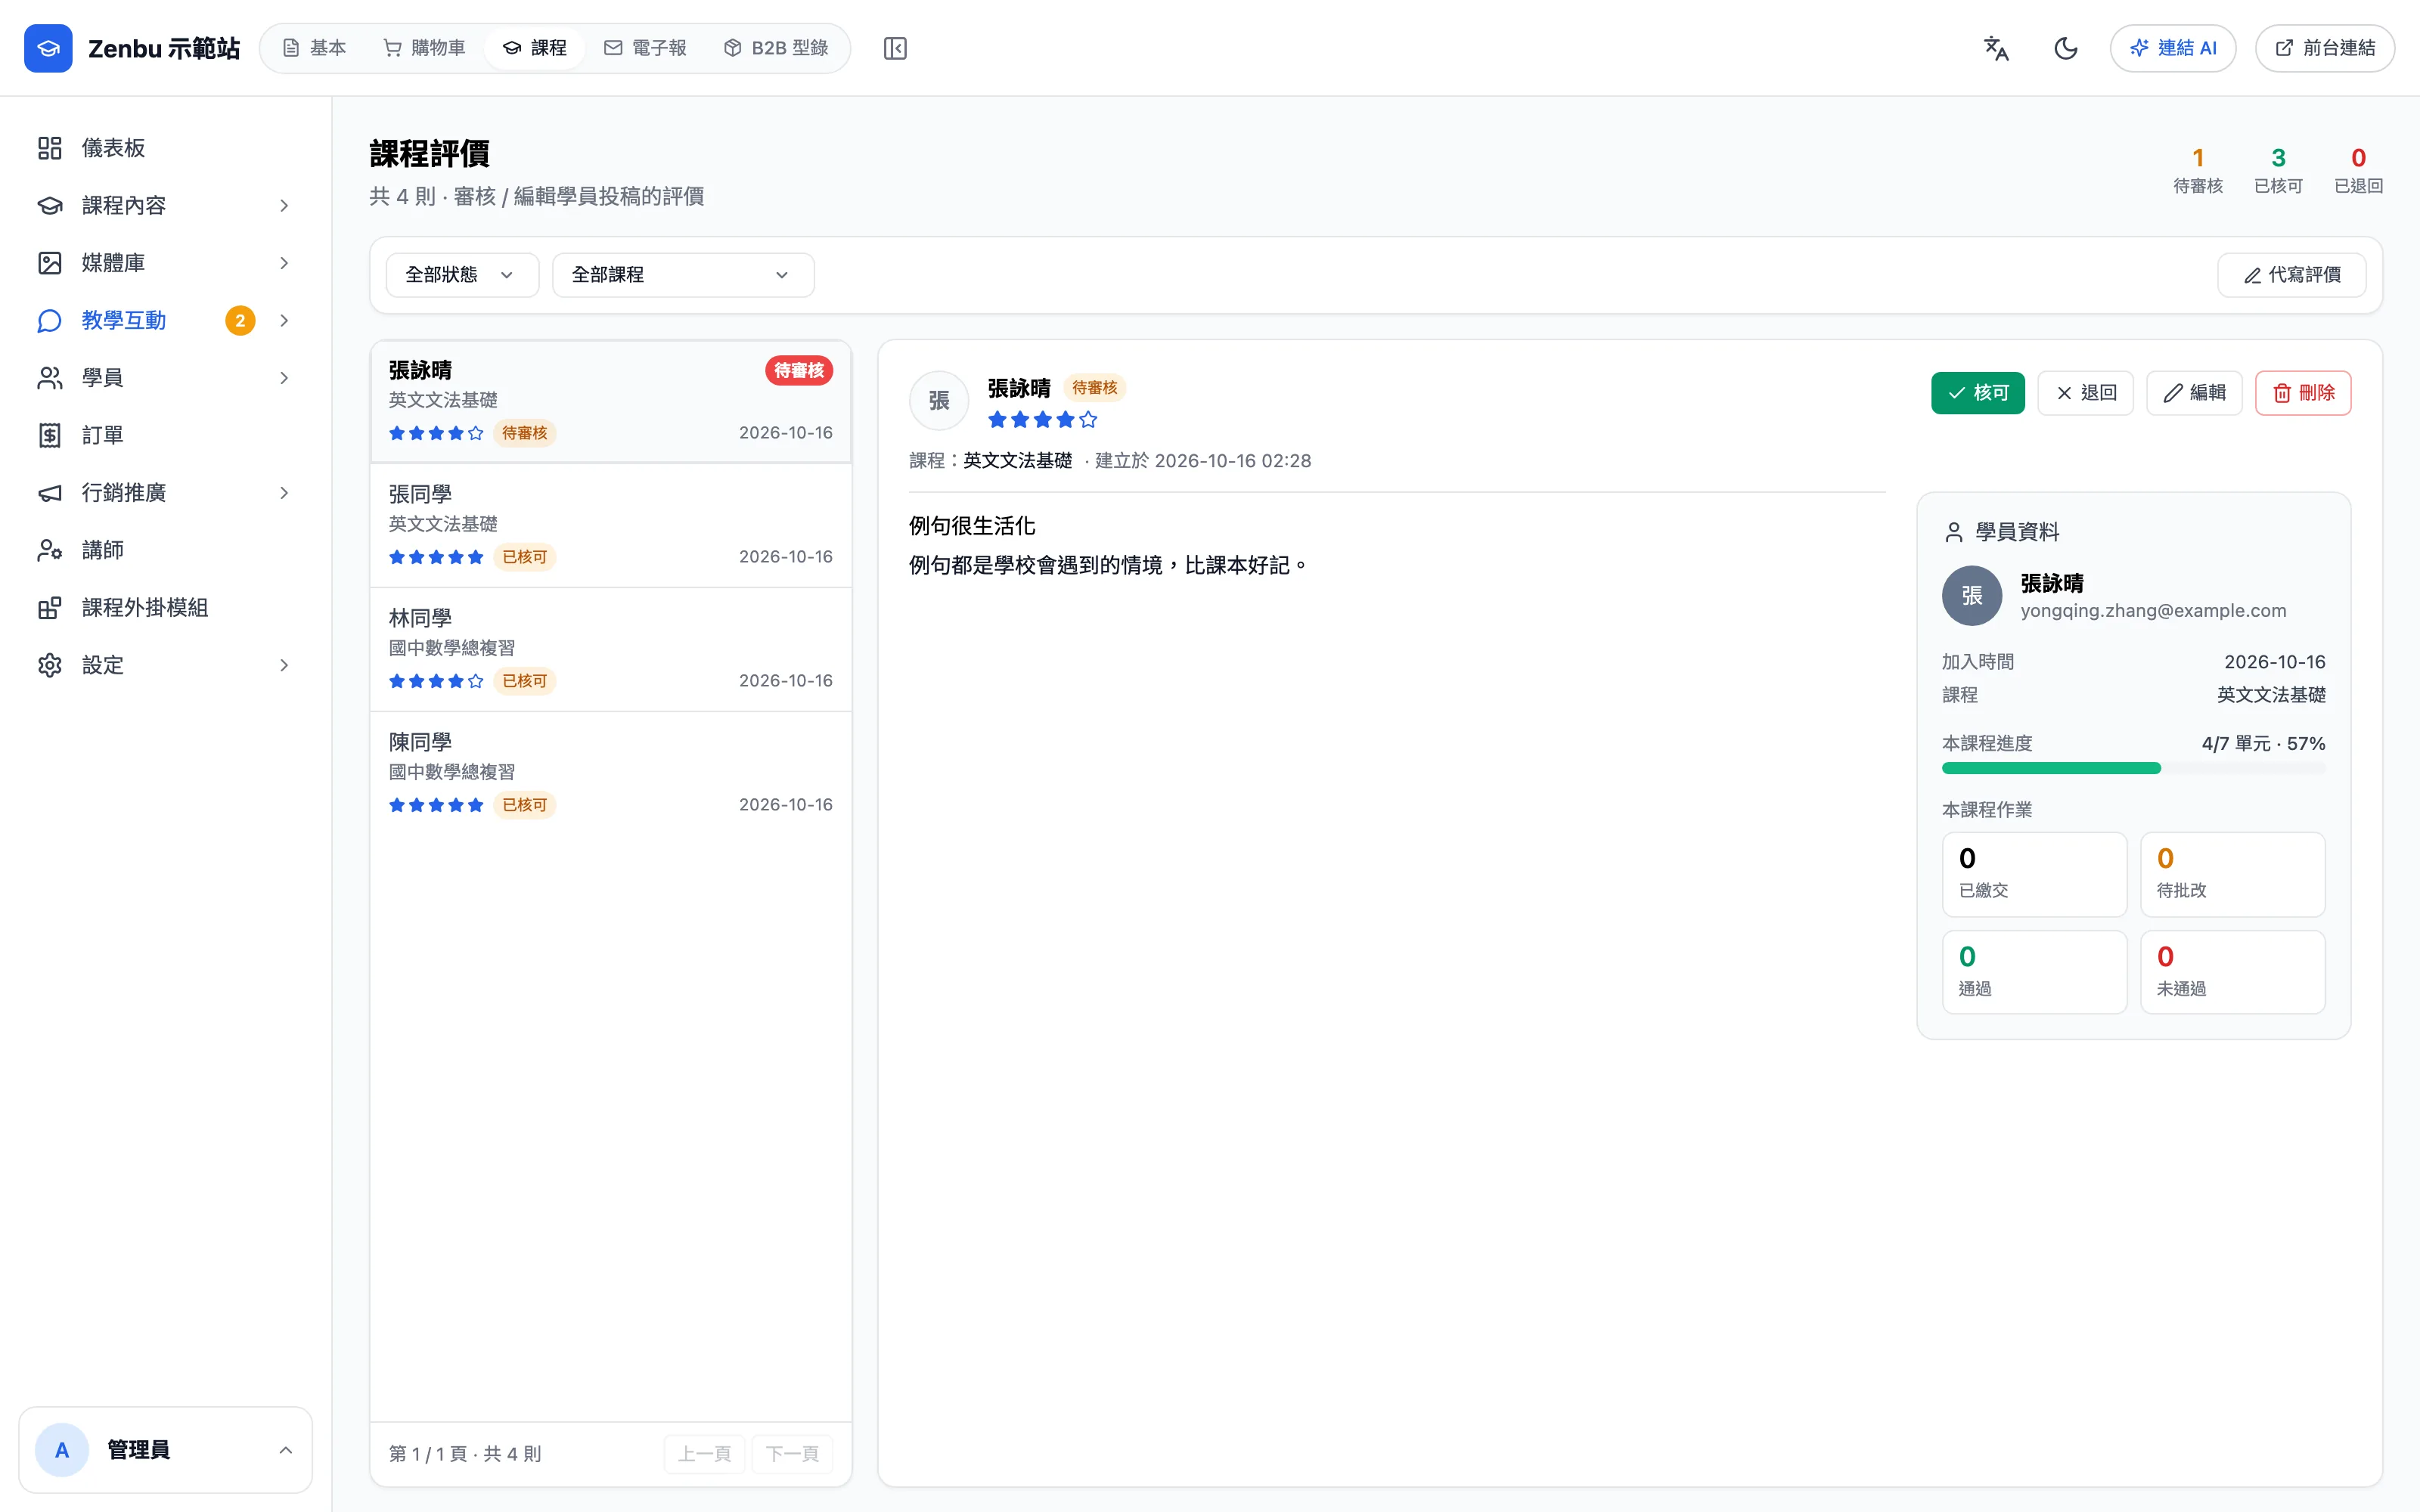Switch to B2B 型錄 tab
This screenshot has width=2420, height=1512.
click(776, 48)
